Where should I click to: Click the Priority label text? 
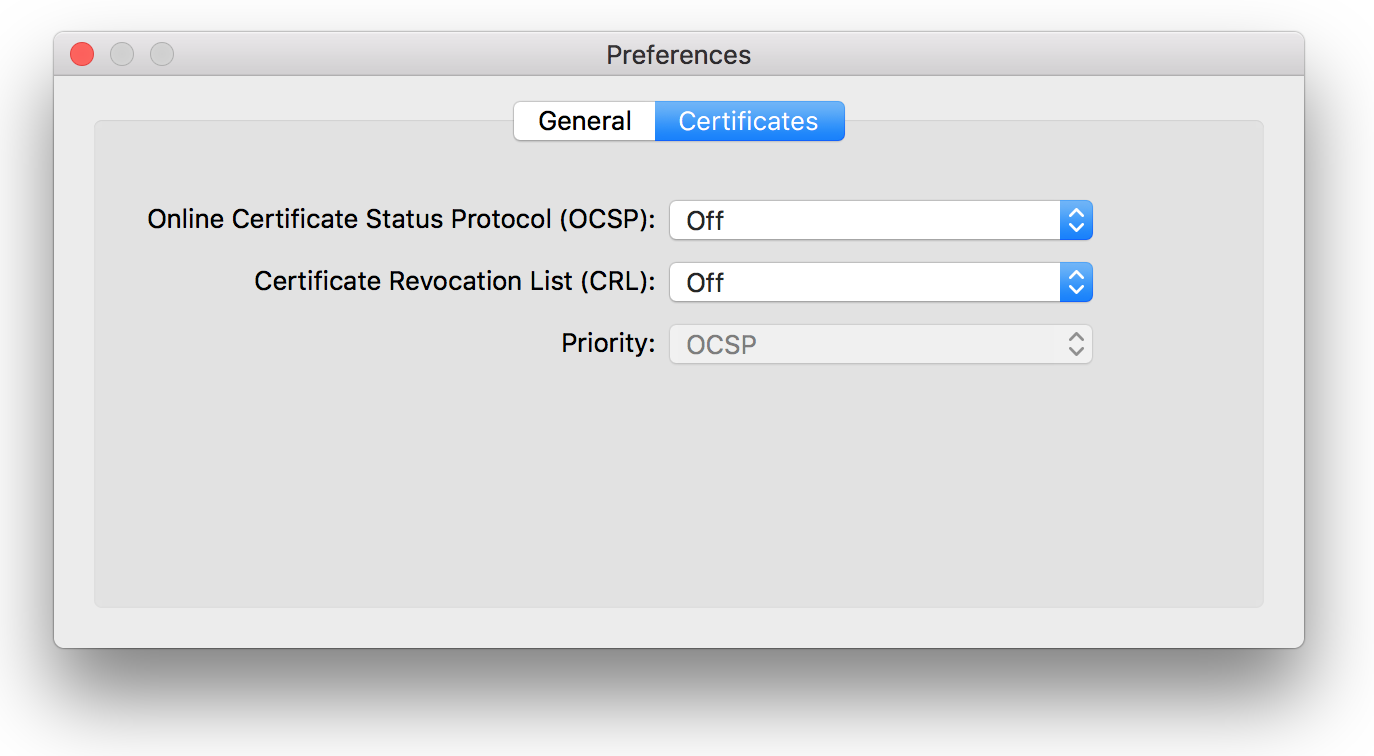pyautogui.click(x=607, y=343)
